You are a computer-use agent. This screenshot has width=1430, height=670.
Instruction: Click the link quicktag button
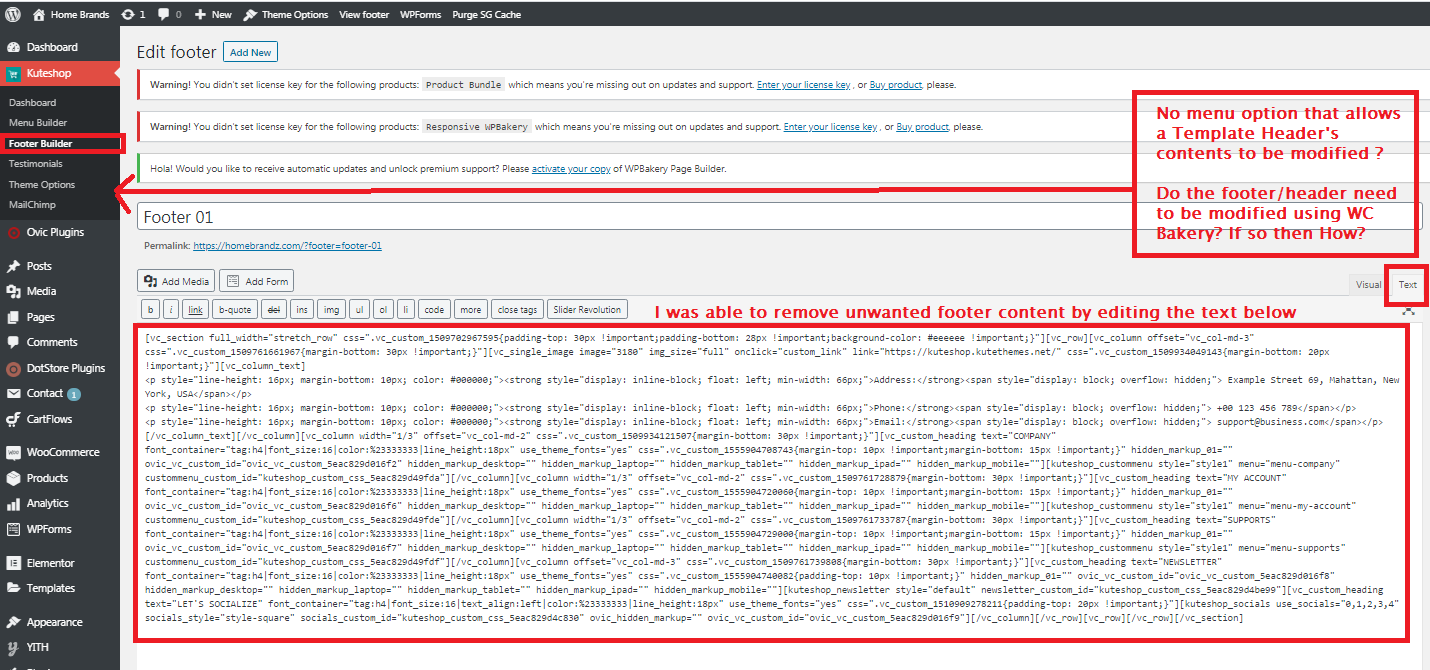click(196, 310)
